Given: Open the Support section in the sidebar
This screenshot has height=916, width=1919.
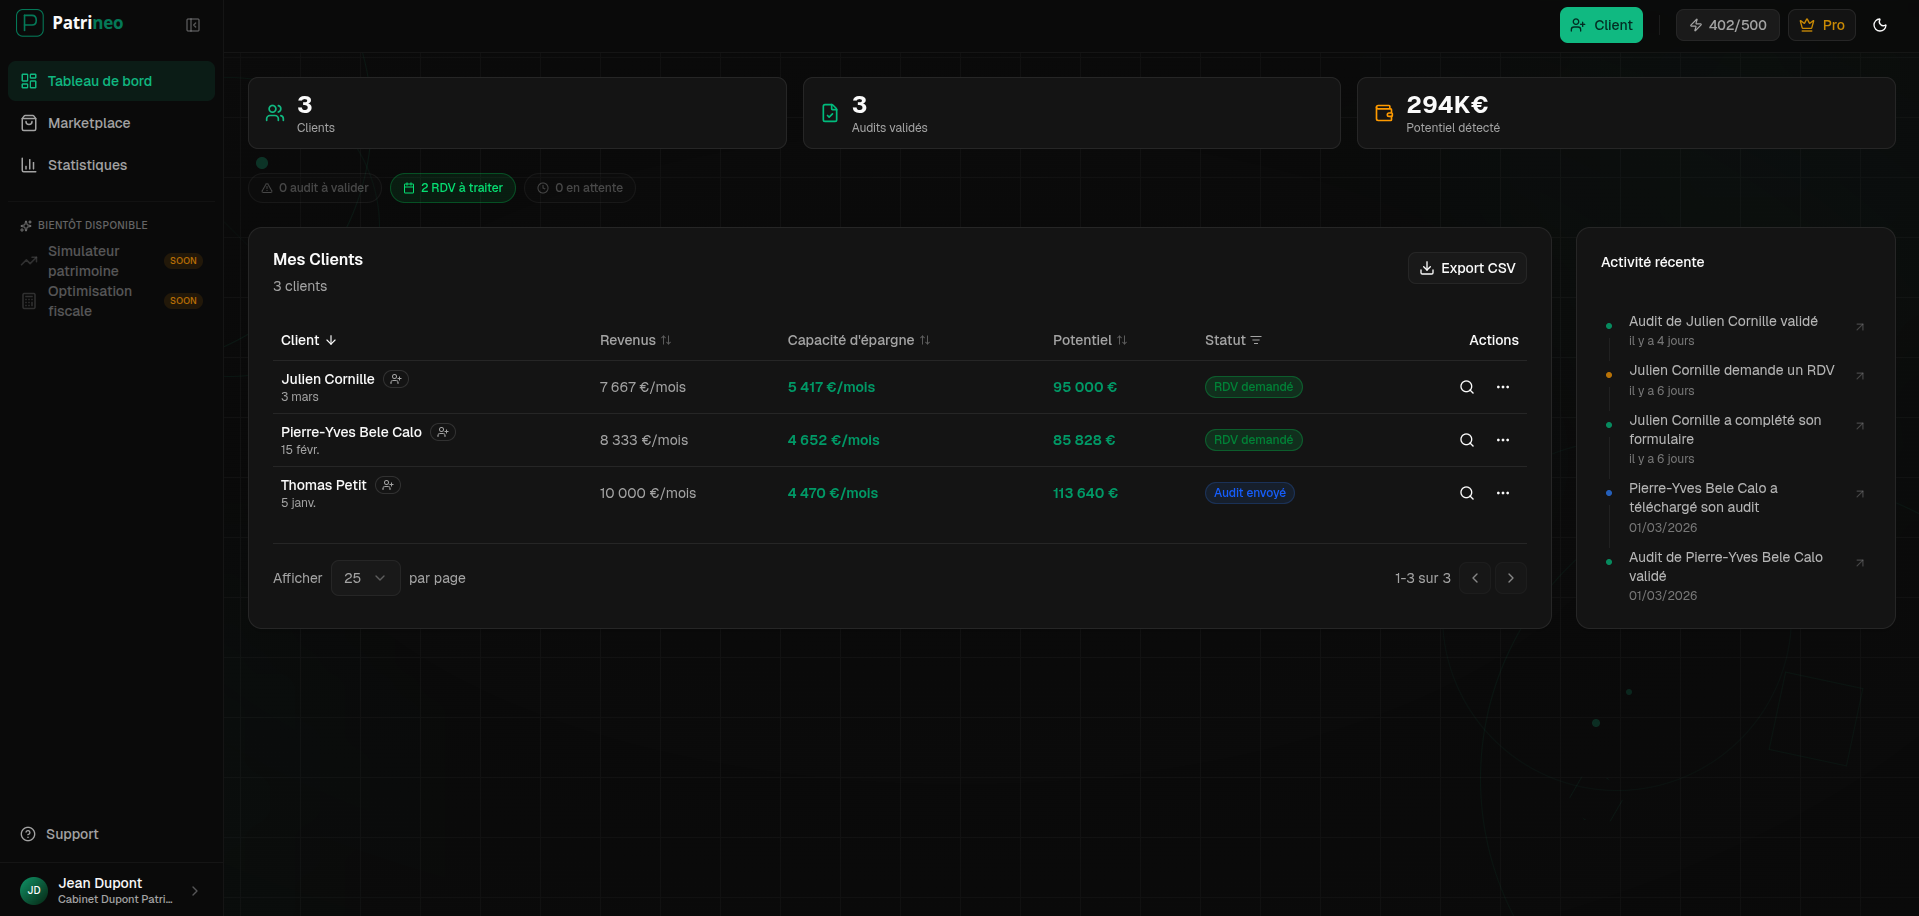Looking at the screenshot, I should pos(71,834).
